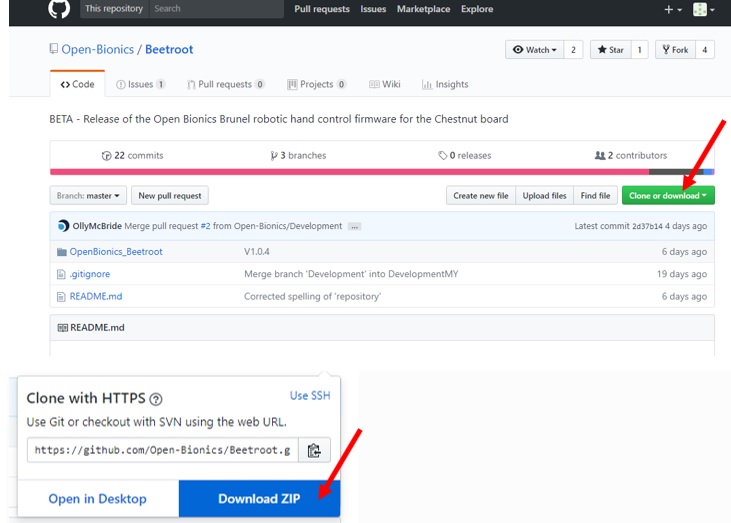Click OllyMcBride's avatar icon
Image resolution: width=731 pixels, height=523 pixels.
tap(63, 226)
